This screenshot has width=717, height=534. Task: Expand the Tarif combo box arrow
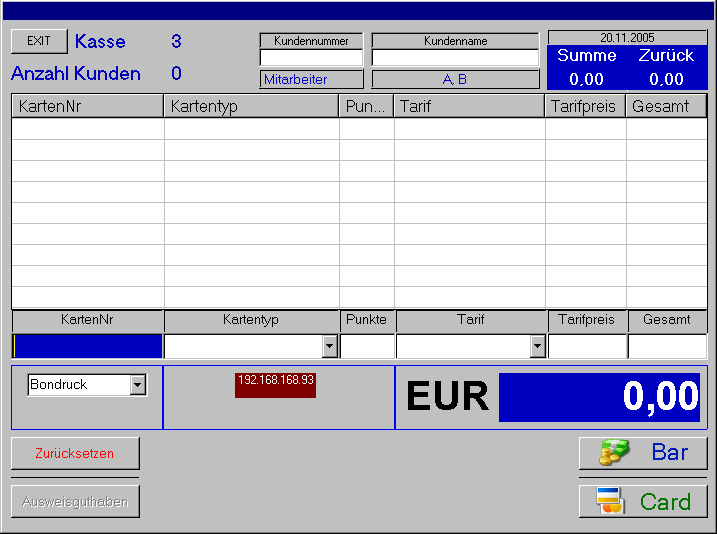537,346
